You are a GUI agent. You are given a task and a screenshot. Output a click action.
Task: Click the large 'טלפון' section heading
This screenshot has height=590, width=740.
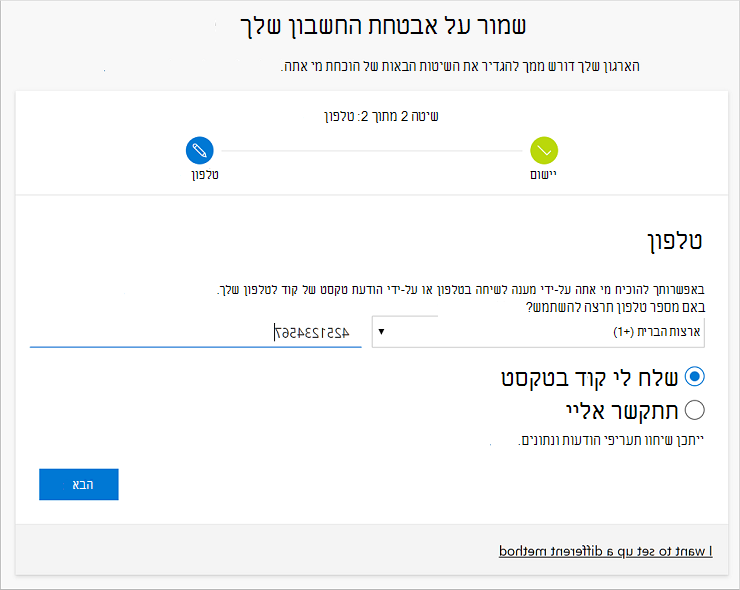click(x=674, y=241)
